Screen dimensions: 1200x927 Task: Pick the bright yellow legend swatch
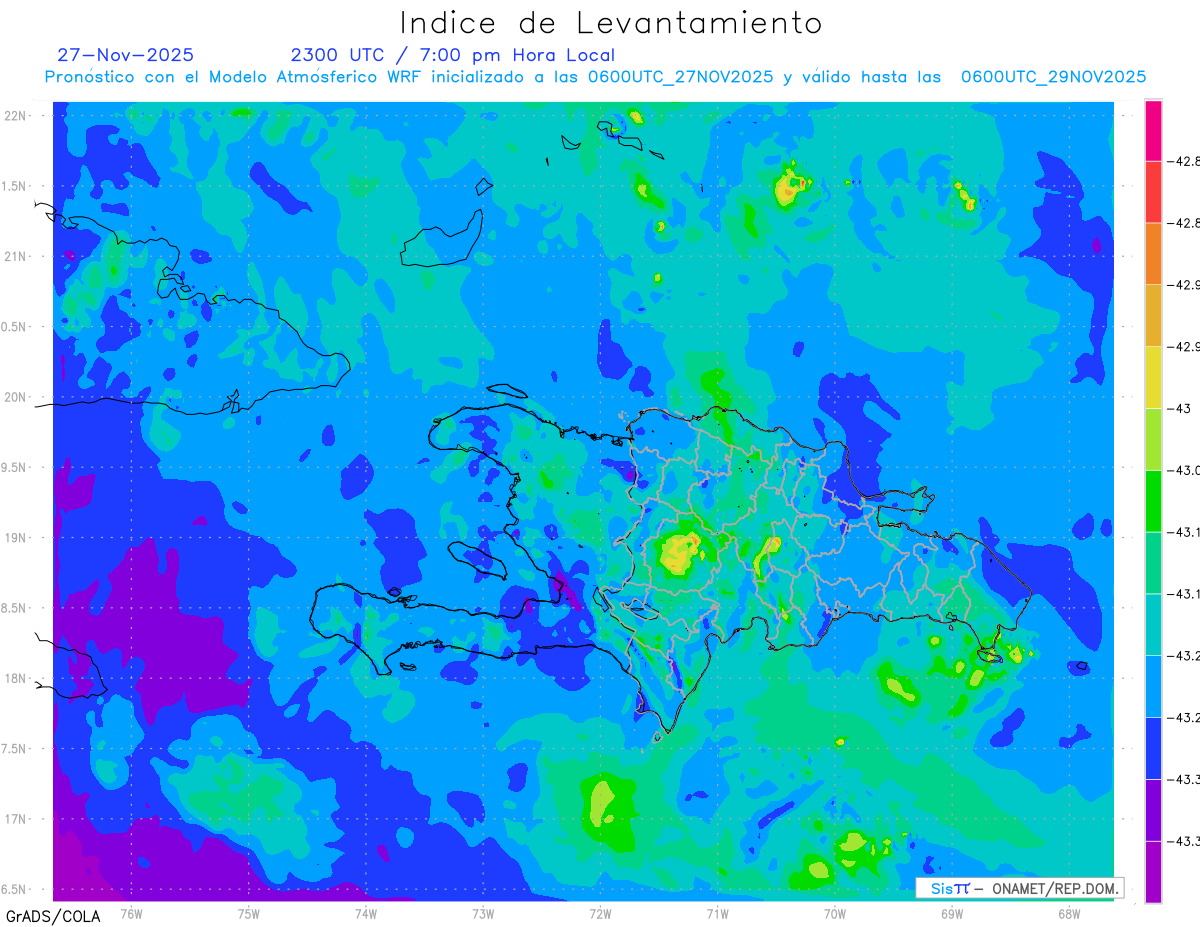[1153, 377]
